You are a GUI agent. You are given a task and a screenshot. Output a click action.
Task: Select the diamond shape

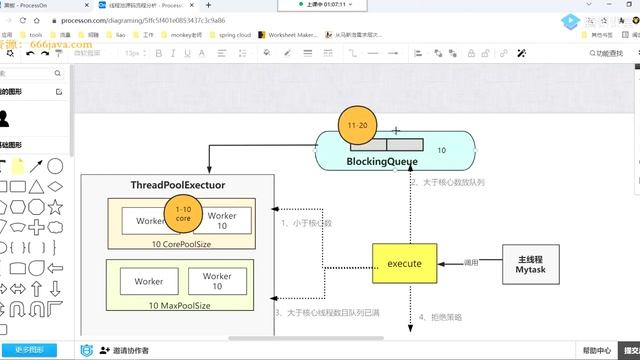(x=55, y=187)
